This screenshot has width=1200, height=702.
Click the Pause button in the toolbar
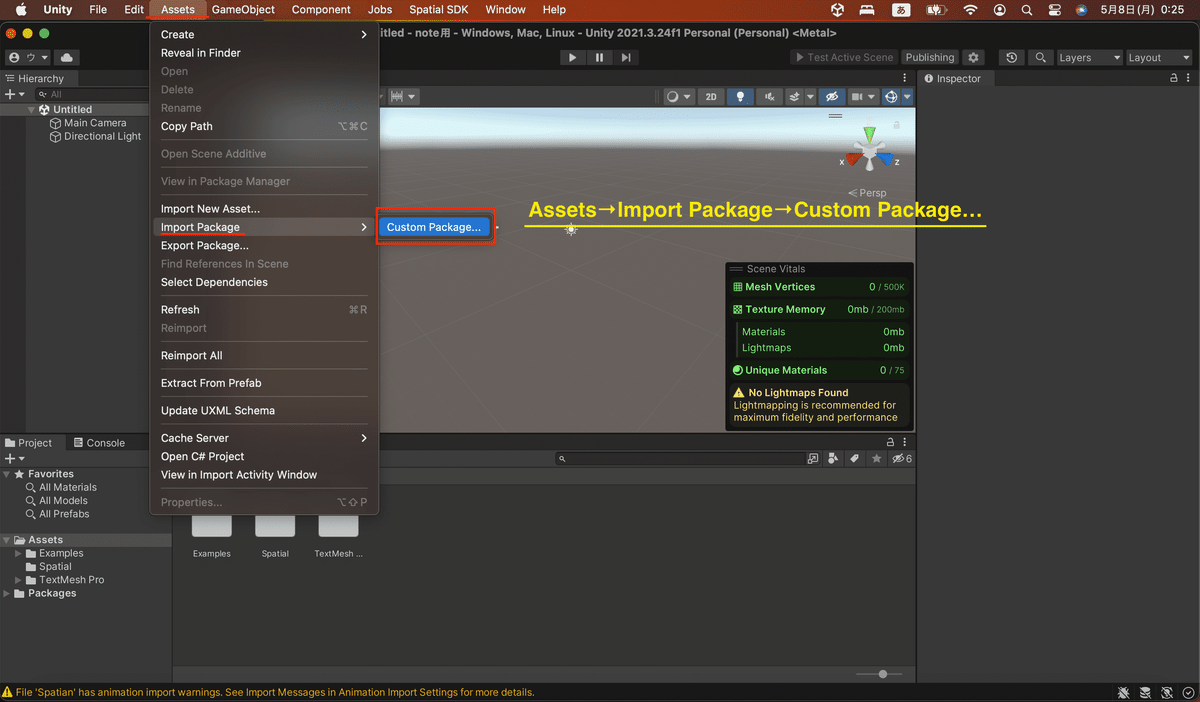point(599,58)
